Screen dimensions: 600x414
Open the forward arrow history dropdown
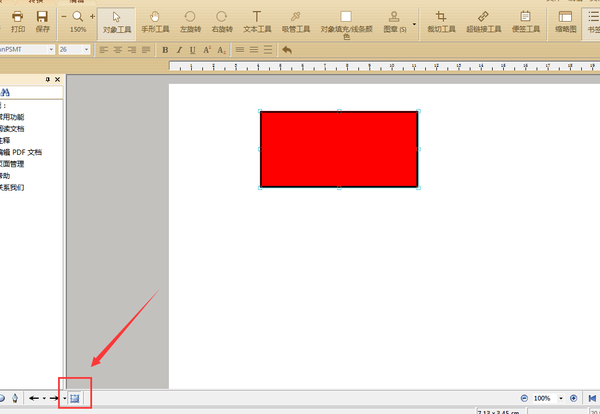[x=65, y=398]
